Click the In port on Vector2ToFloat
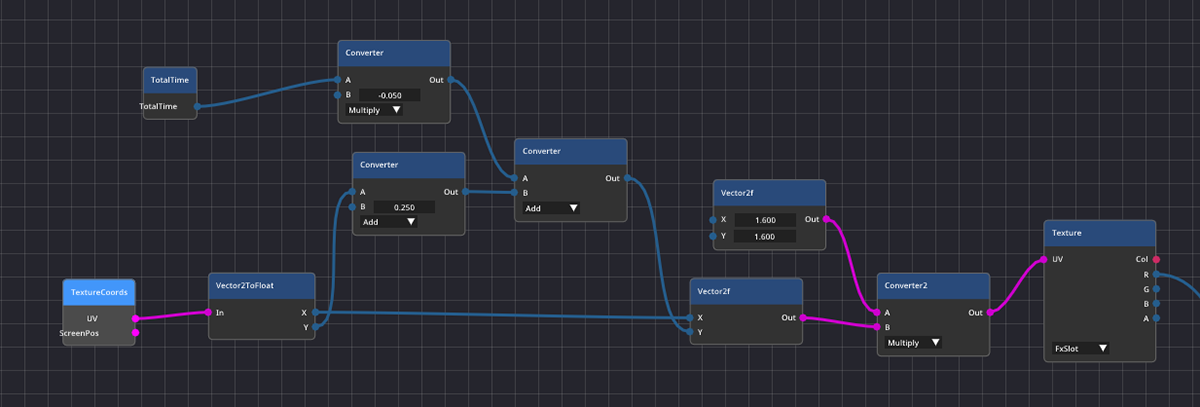Viewport: 1200px width, 407px height. (209, 312)
